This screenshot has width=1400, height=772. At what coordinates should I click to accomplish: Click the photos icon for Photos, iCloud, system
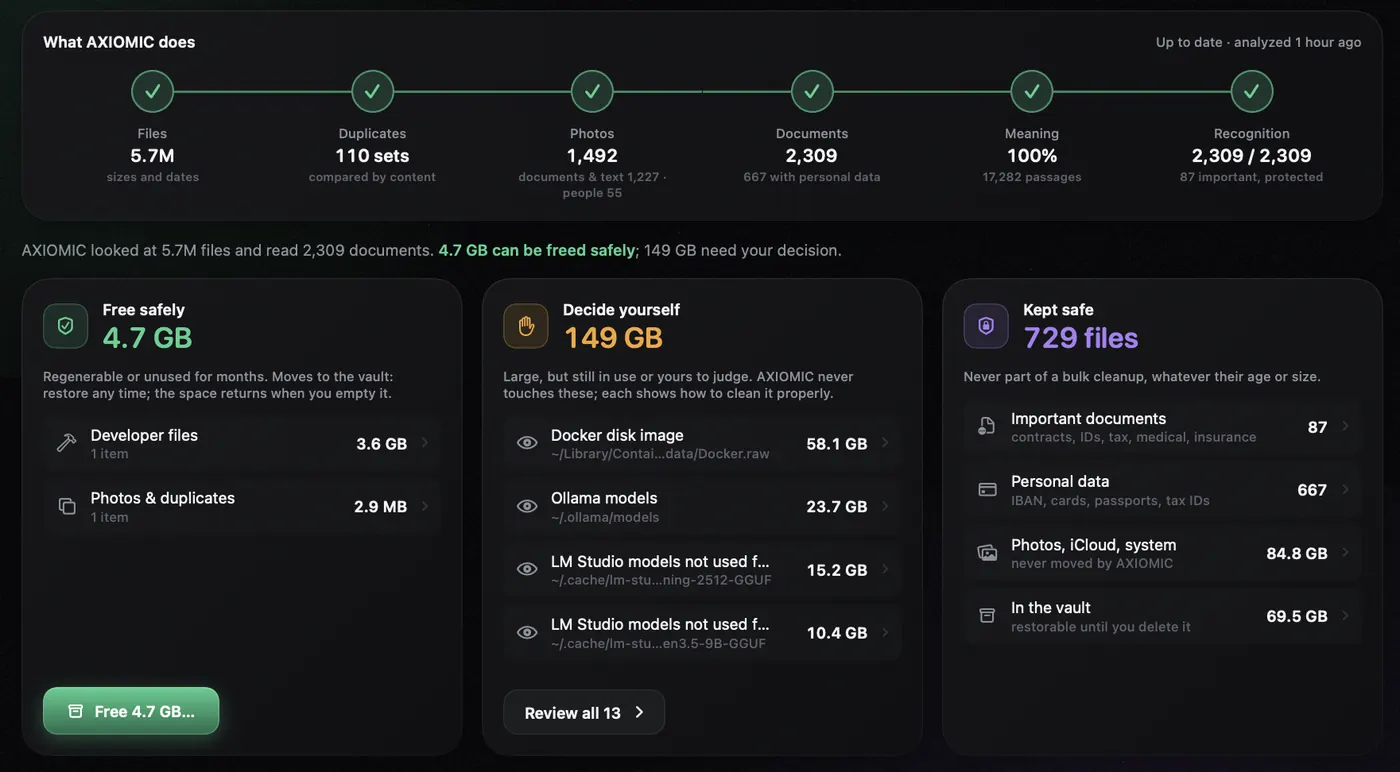987,553
